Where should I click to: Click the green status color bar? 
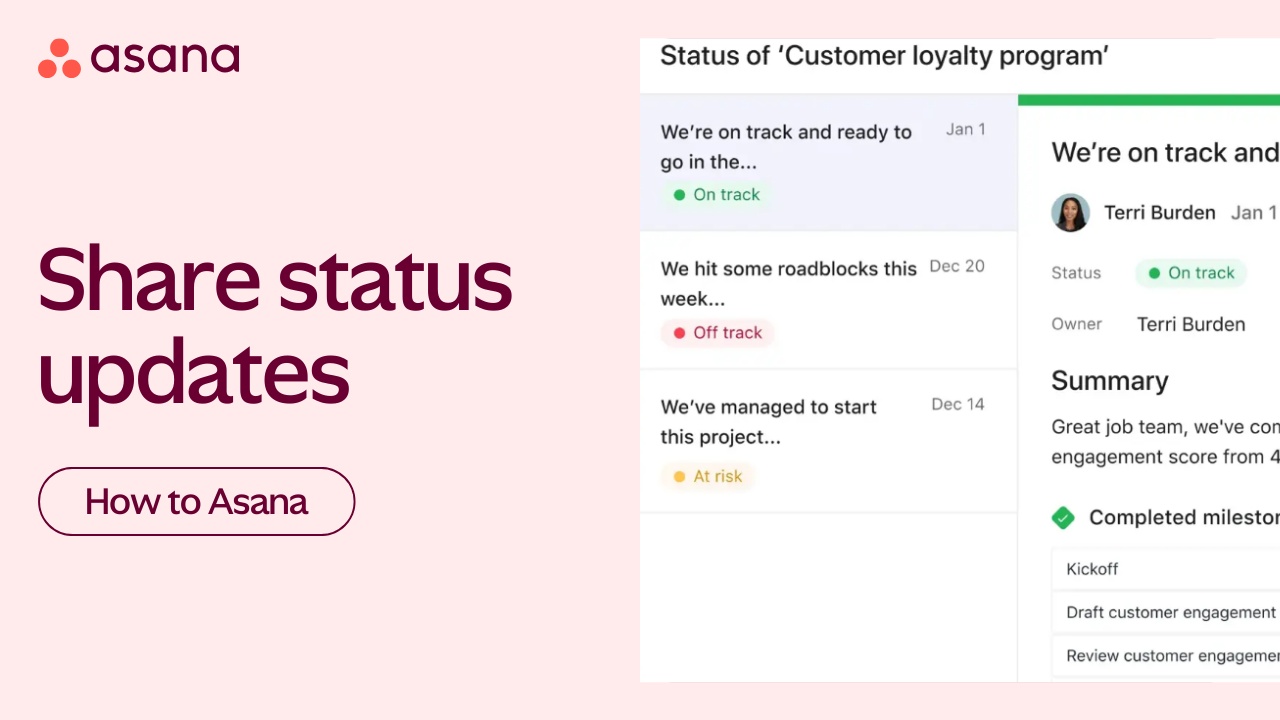coord(1148,100)
